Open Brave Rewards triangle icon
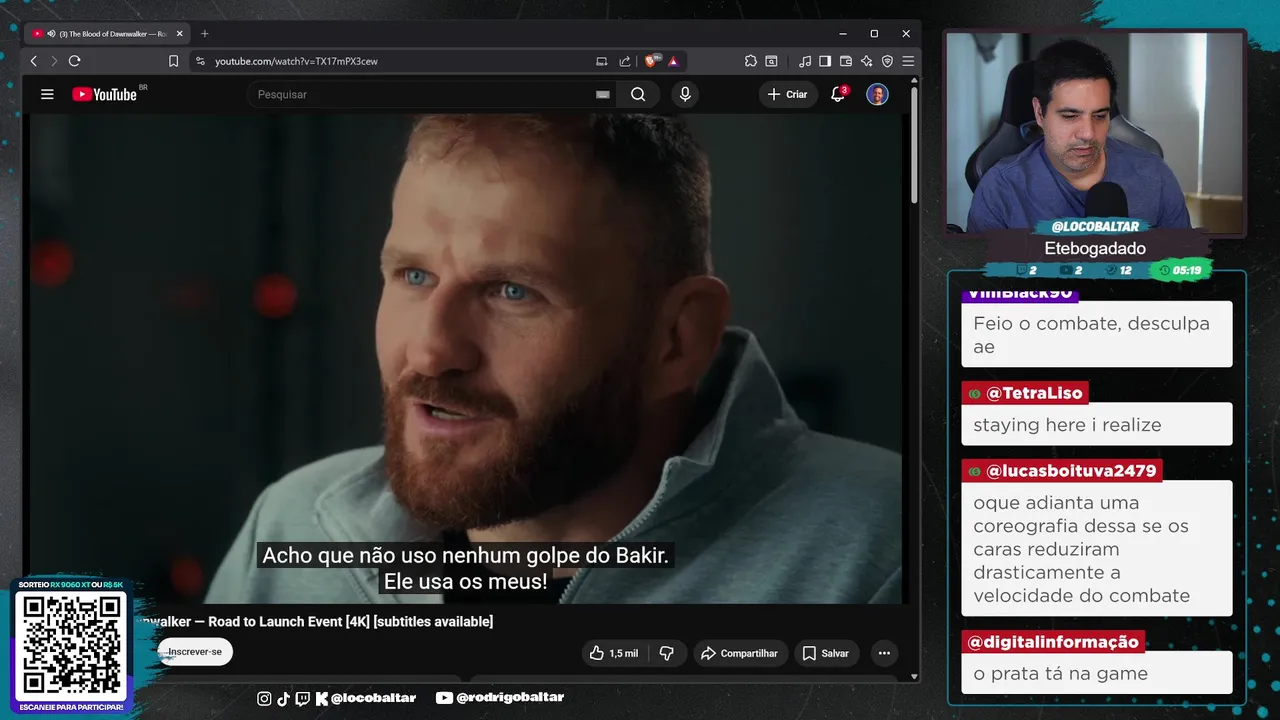This screenshot has height=720, width=1280. click(x=674, y=61)
